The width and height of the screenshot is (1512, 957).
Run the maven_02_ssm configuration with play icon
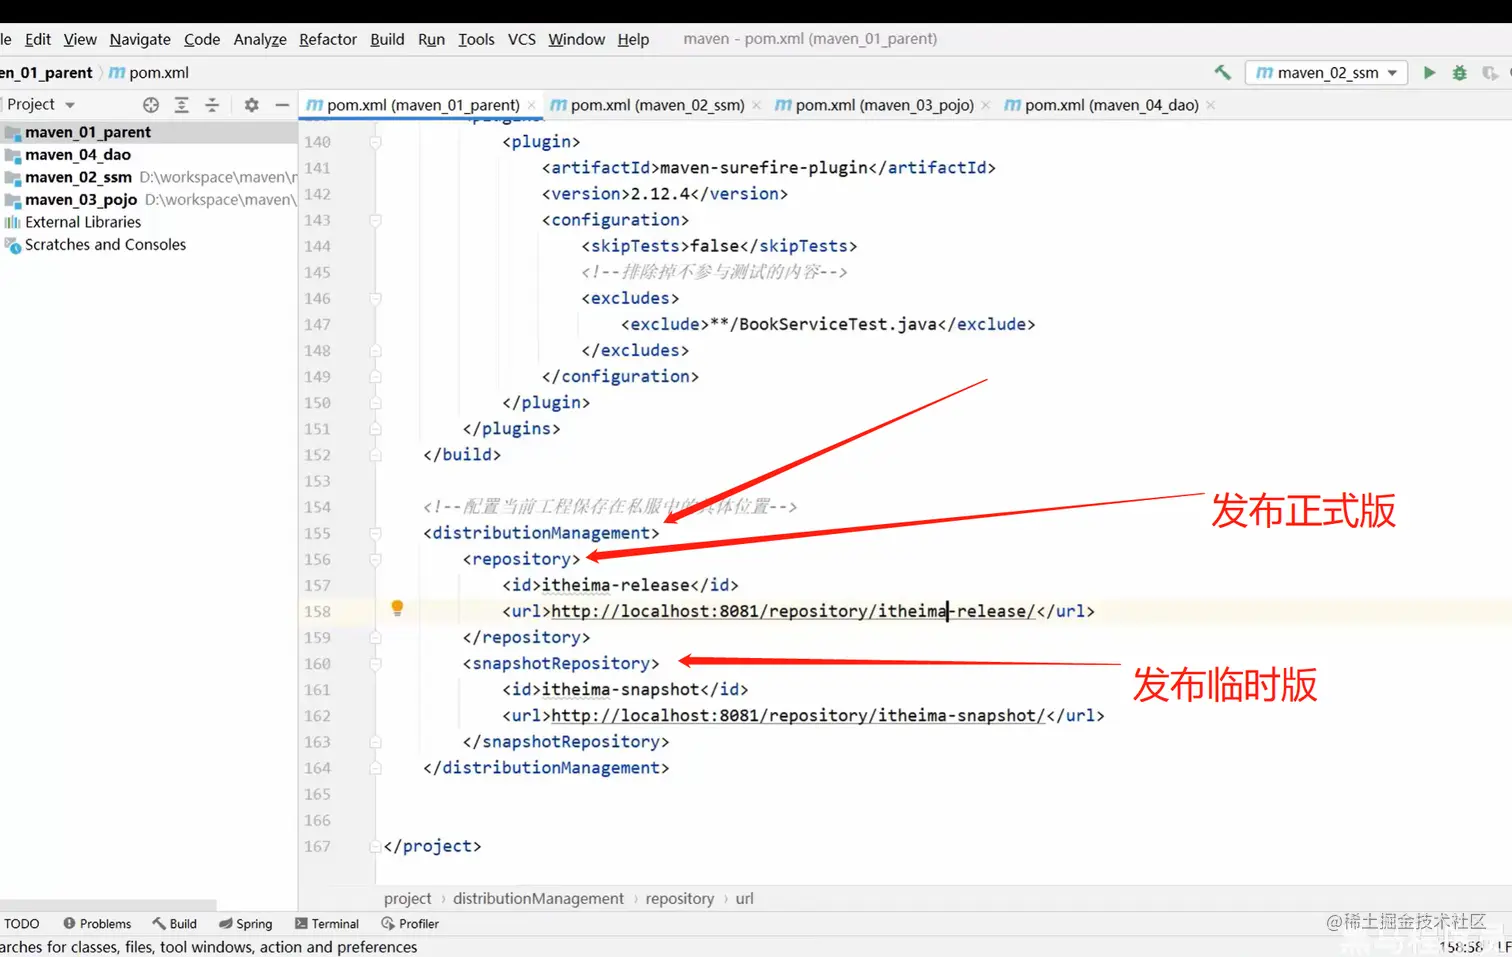pos(1429,72)
